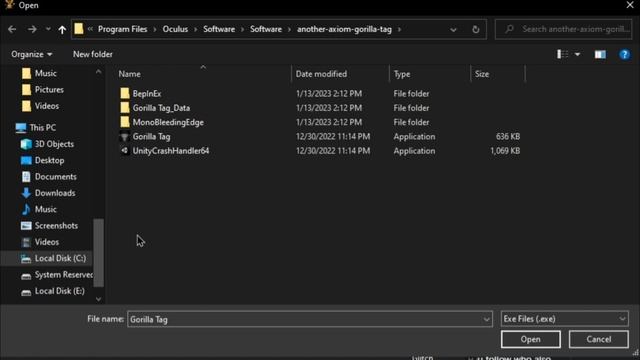
Task: Select System Reserved drive
Action: coord(64,275)
